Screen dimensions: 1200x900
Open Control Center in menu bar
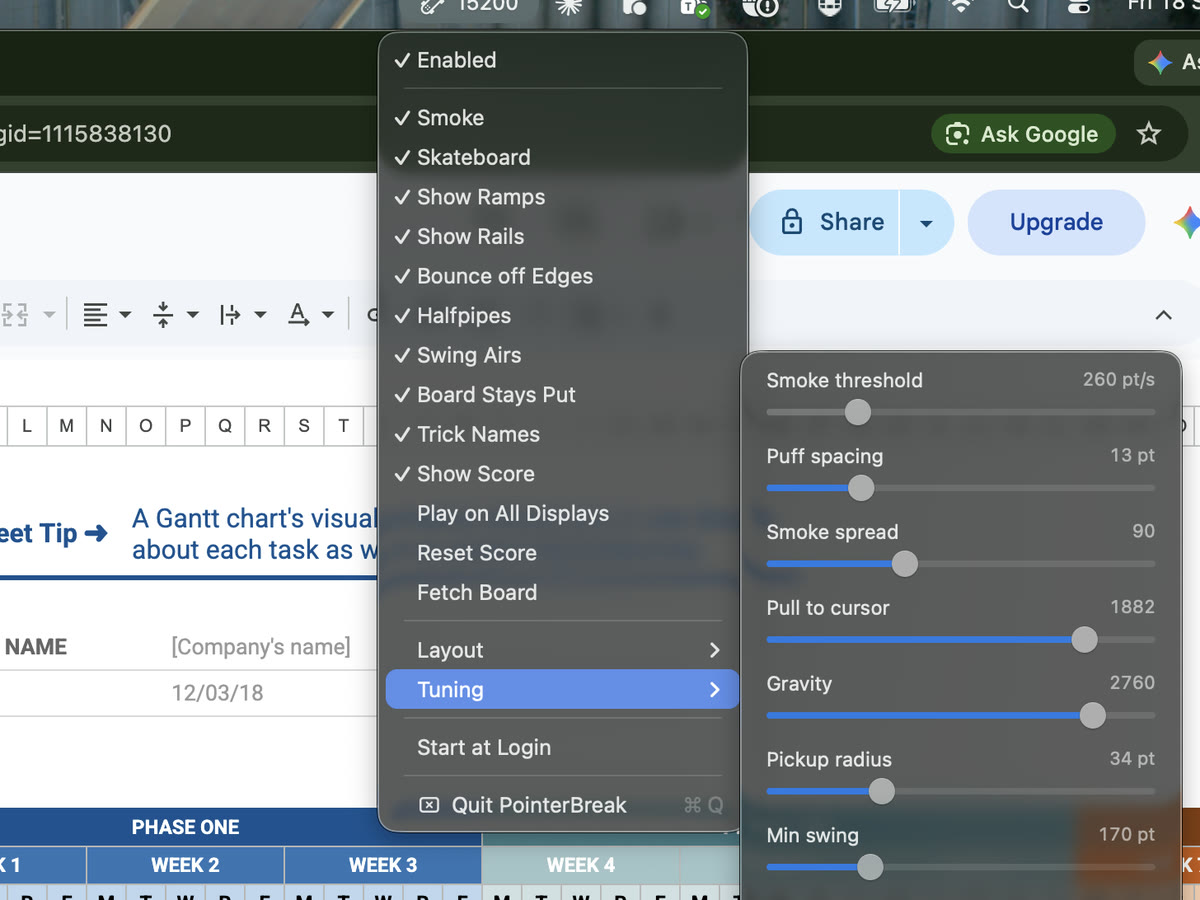[1078, 6]
